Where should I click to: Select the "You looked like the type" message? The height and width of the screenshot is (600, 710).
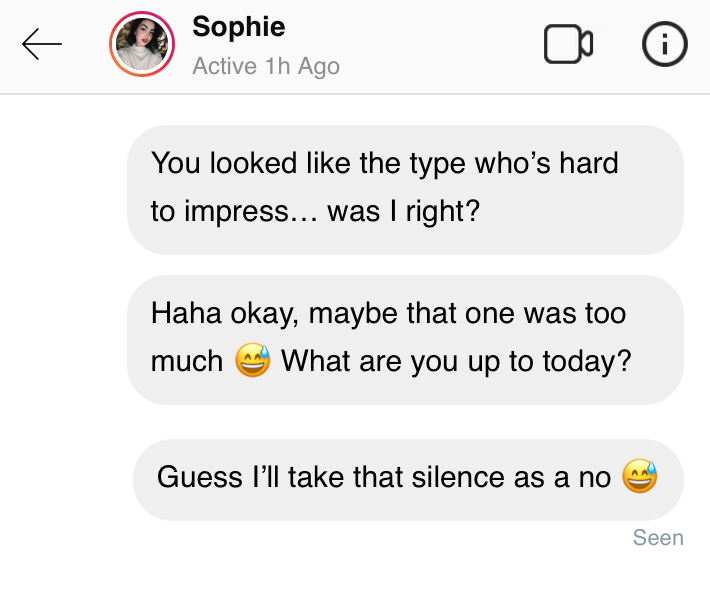405,189
